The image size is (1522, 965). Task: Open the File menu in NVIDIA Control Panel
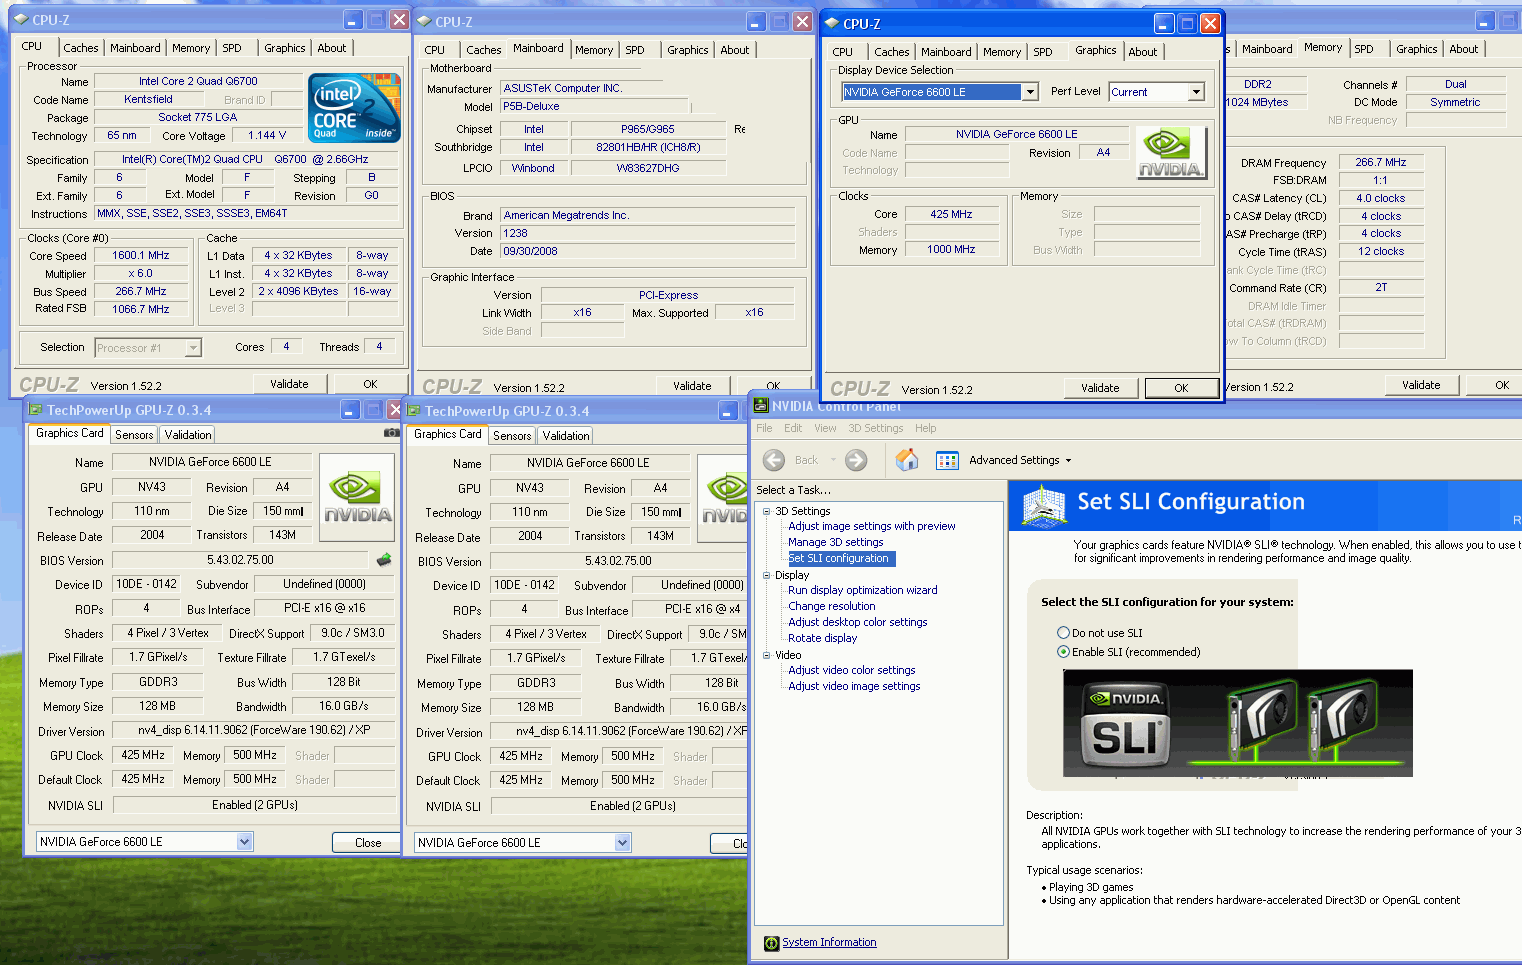click(x=764, y=428)
